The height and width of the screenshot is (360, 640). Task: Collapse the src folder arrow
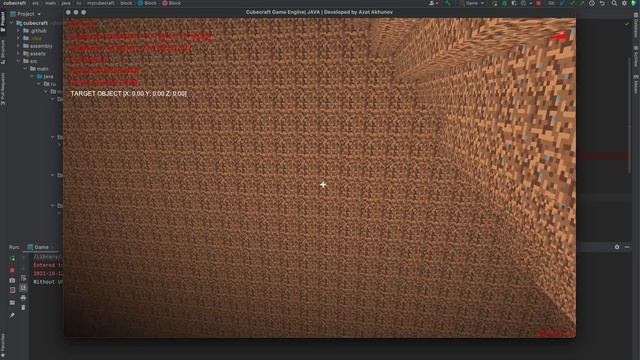pyautogui.click(x=18, y=61)
